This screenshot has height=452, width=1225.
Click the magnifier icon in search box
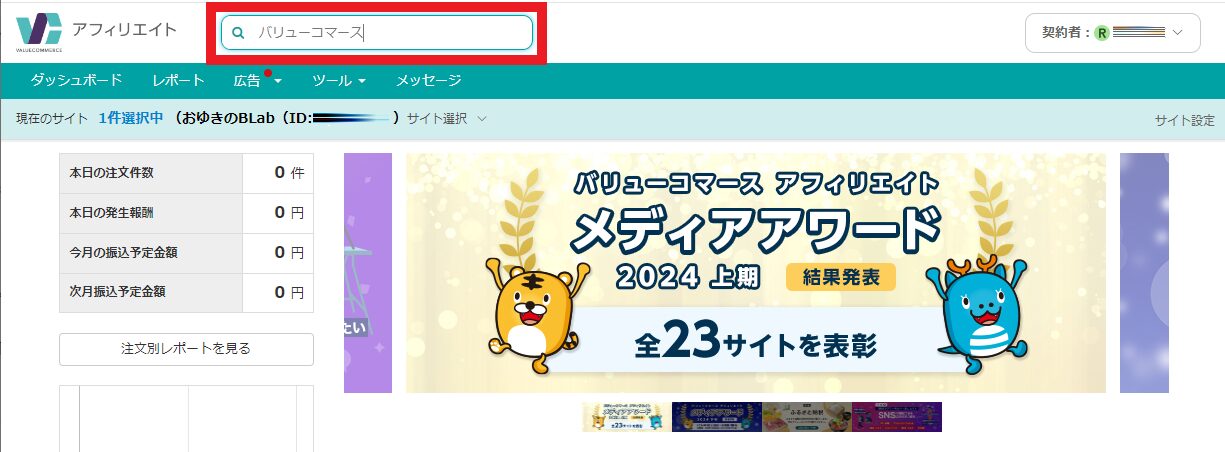[x=238, y=33]
